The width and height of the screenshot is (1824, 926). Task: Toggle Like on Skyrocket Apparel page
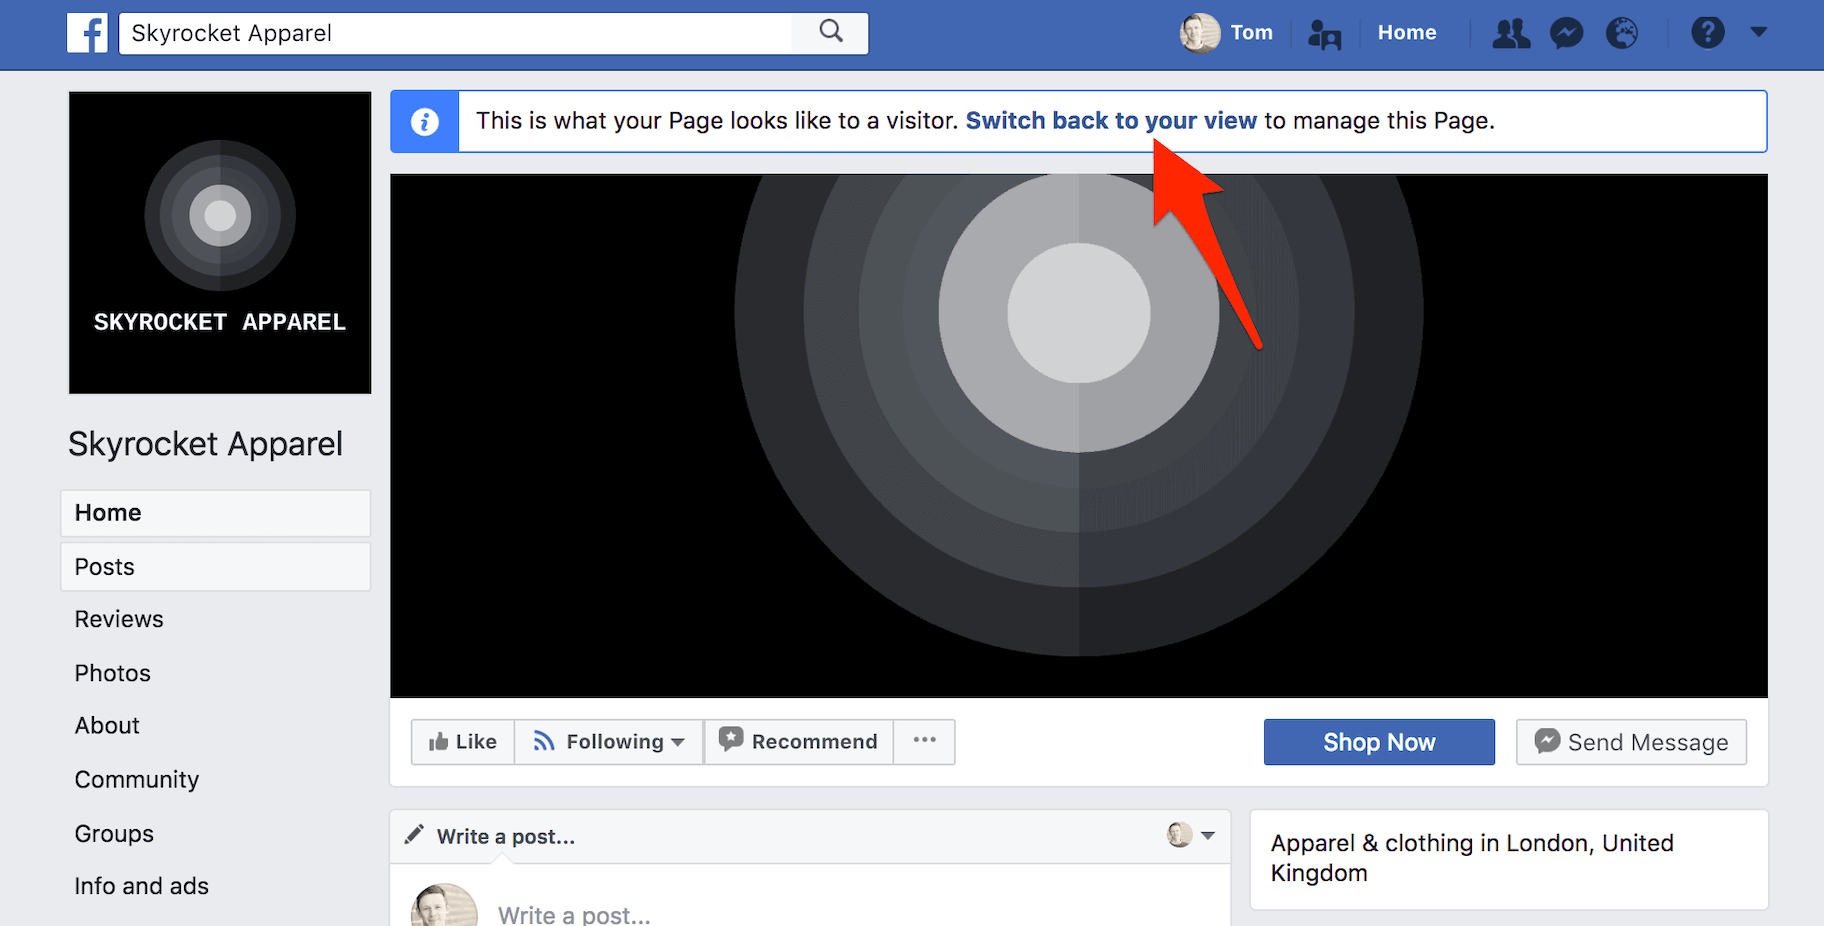point(462,741)
